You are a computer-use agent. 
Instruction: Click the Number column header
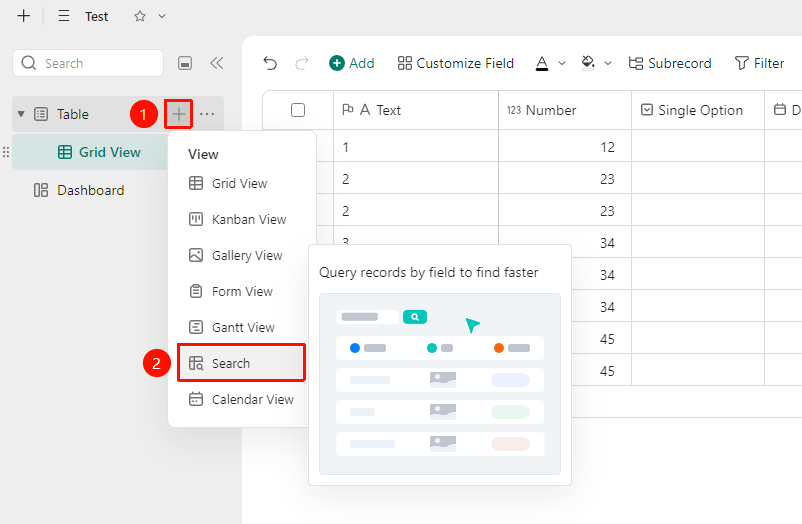(565, 110)
